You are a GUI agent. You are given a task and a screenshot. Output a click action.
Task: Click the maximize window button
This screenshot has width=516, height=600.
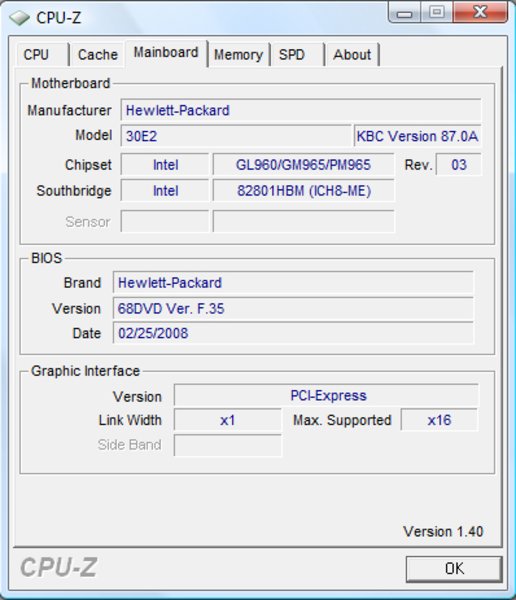[437, 12]
